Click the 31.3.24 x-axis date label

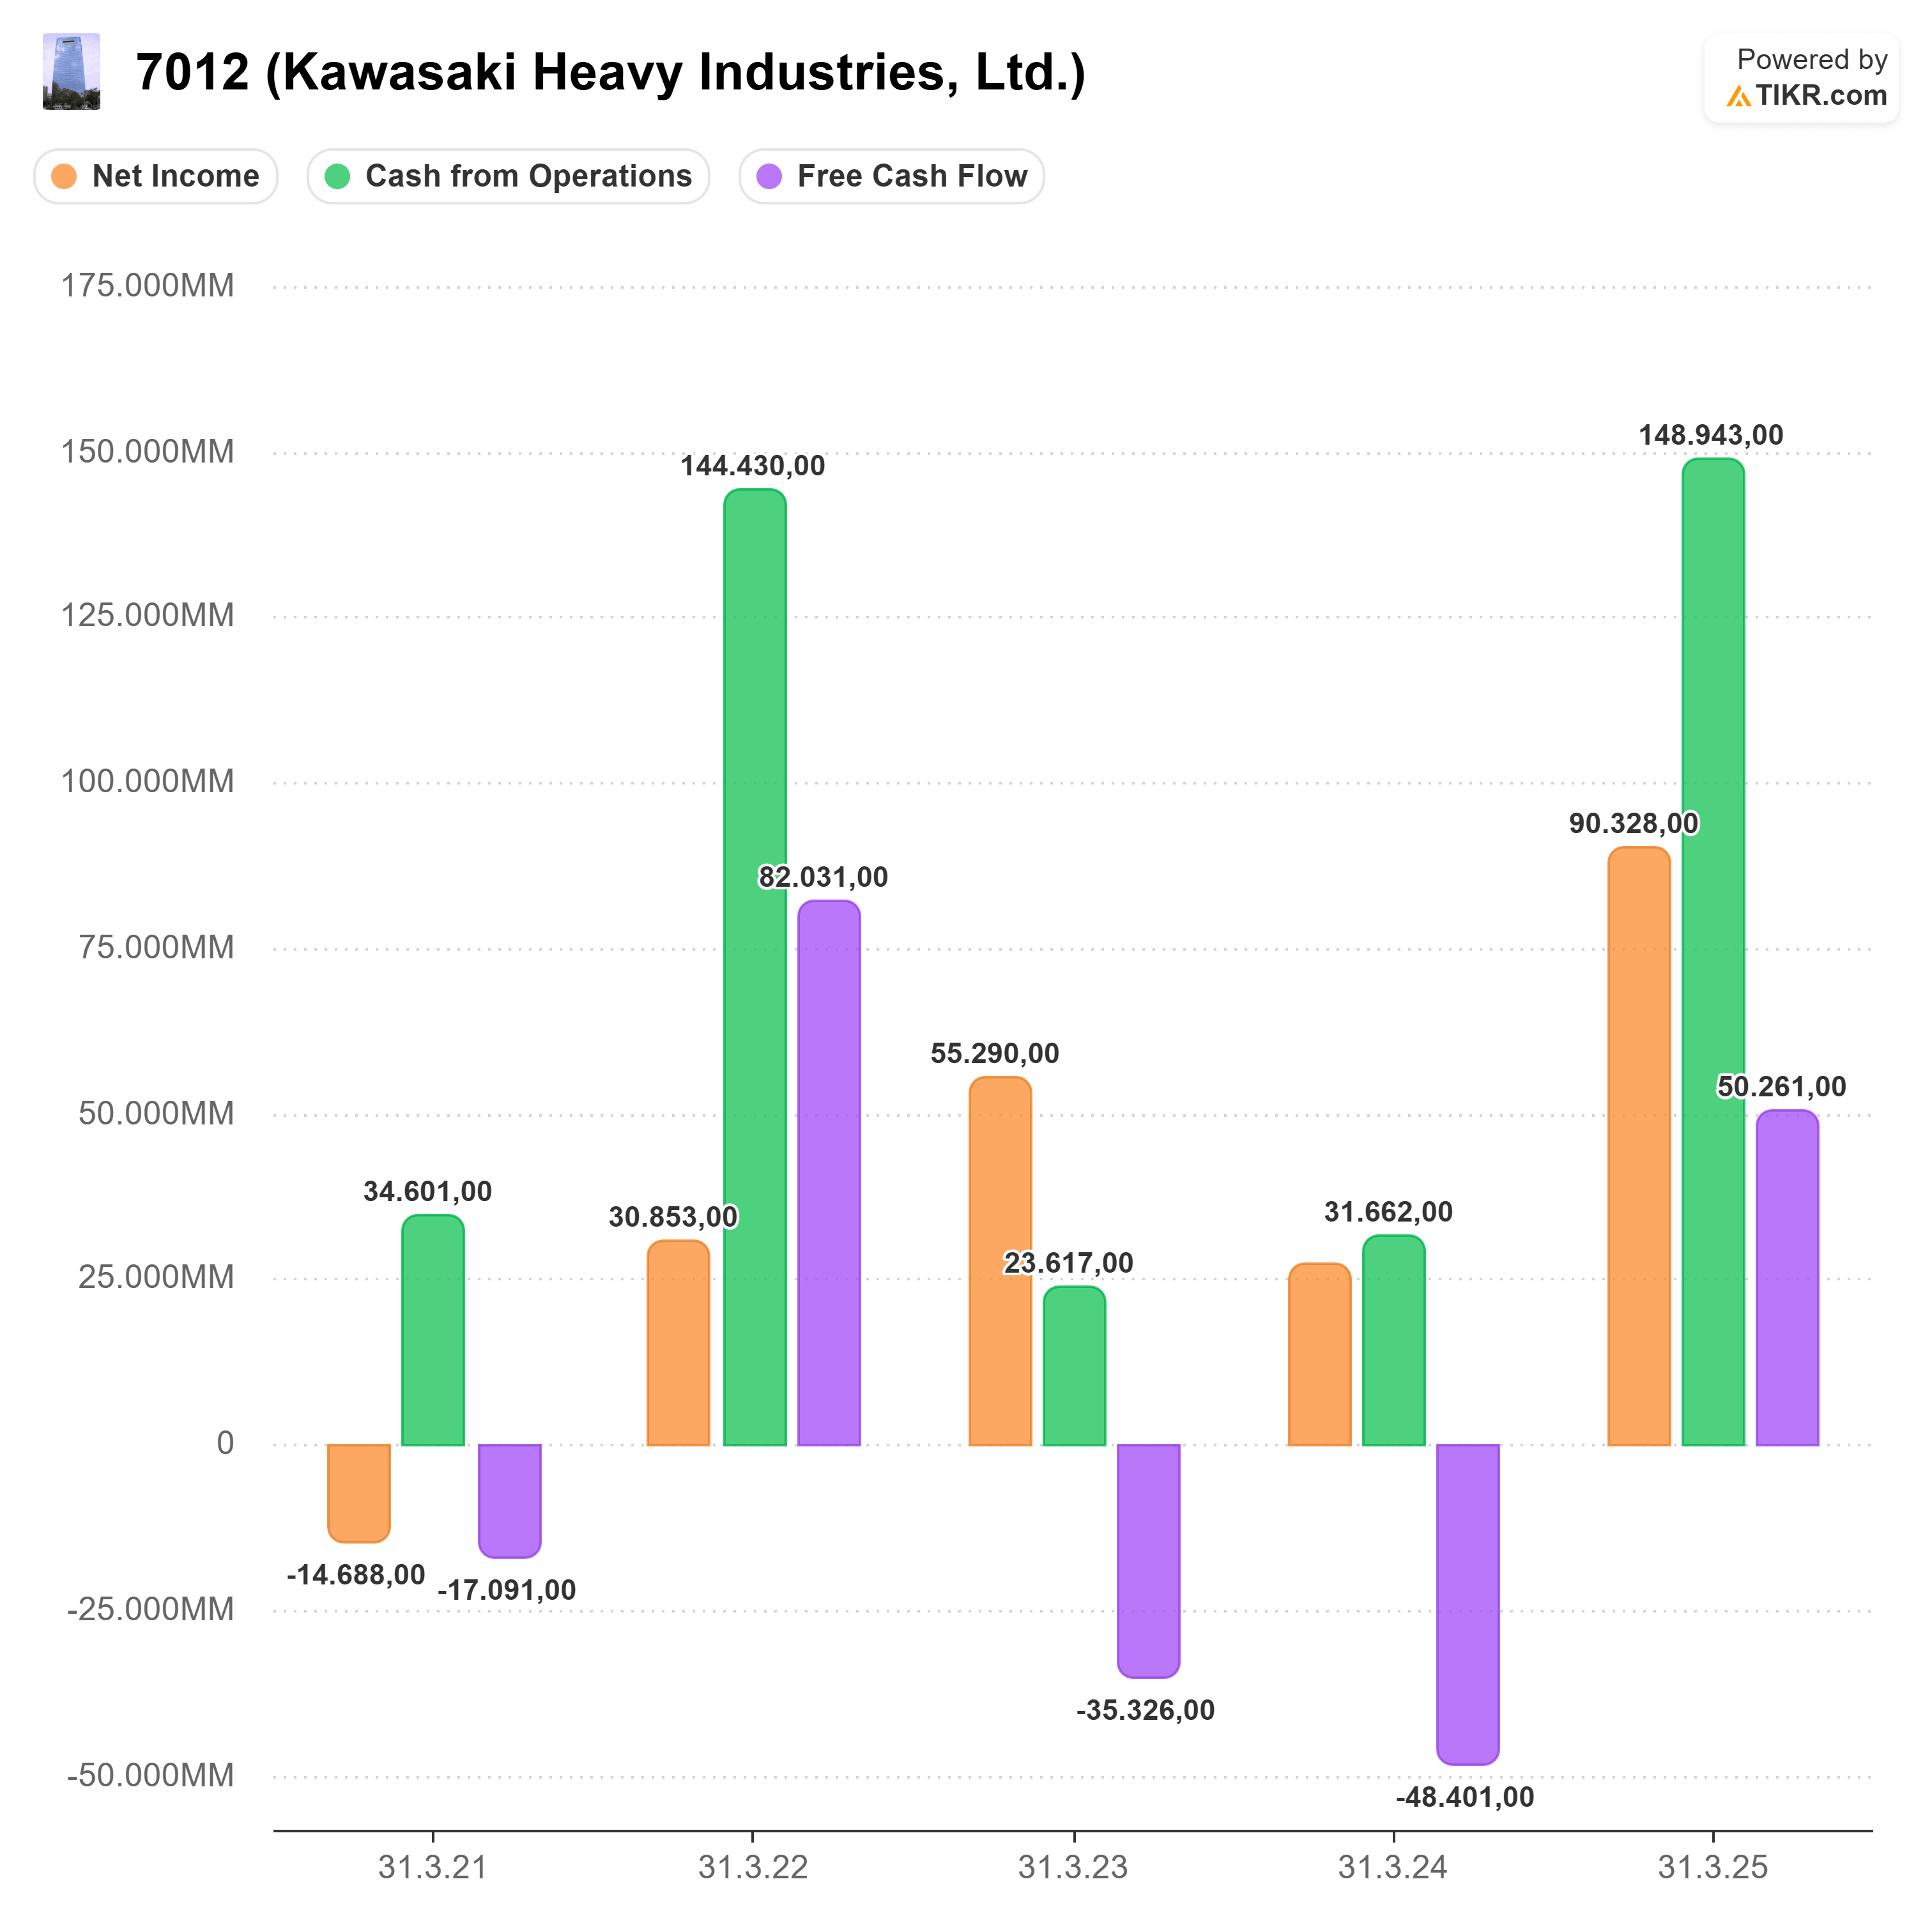click(1393, 1867)
